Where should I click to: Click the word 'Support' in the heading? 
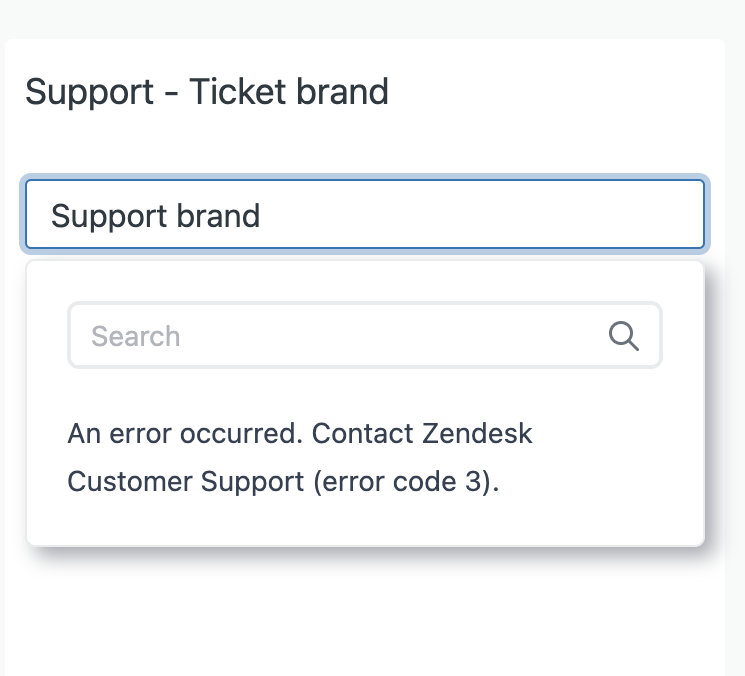click(x=90, y=92)
